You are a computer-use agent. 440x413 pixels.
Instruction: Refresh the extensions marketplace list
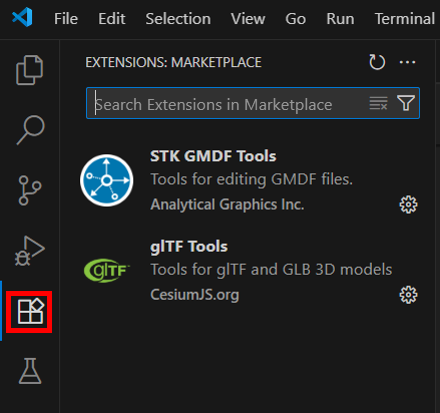pyautogui.click(x=377, y=62)
